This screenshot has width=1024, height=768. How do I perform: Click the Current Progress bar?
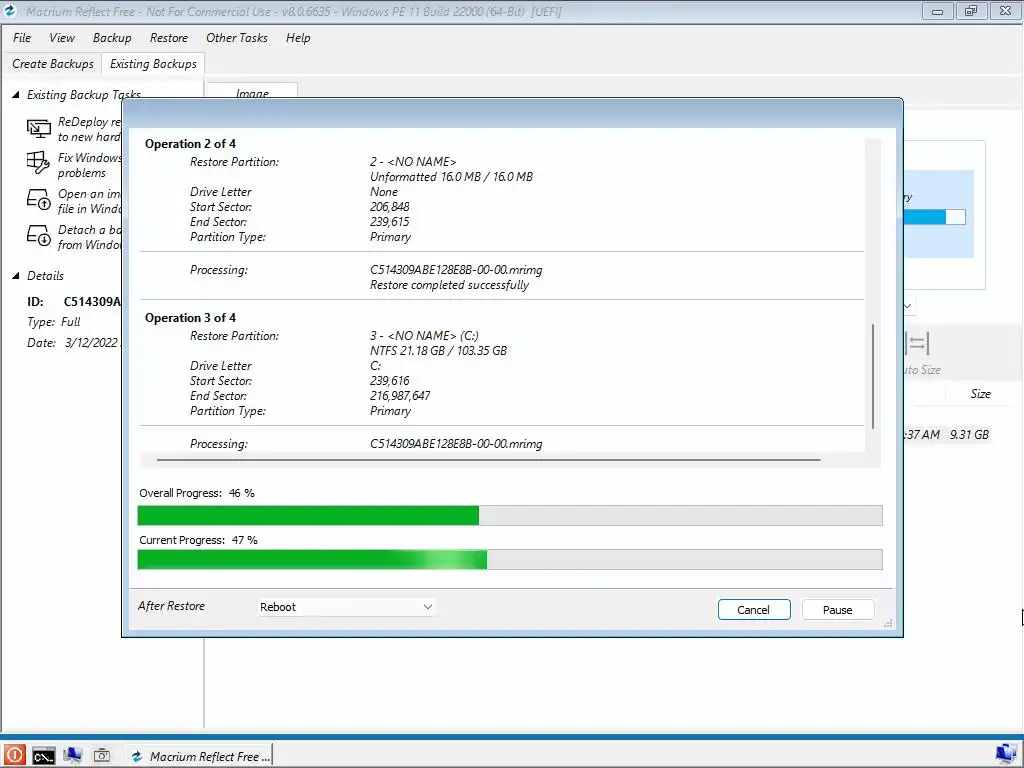[x=510, y=560]
